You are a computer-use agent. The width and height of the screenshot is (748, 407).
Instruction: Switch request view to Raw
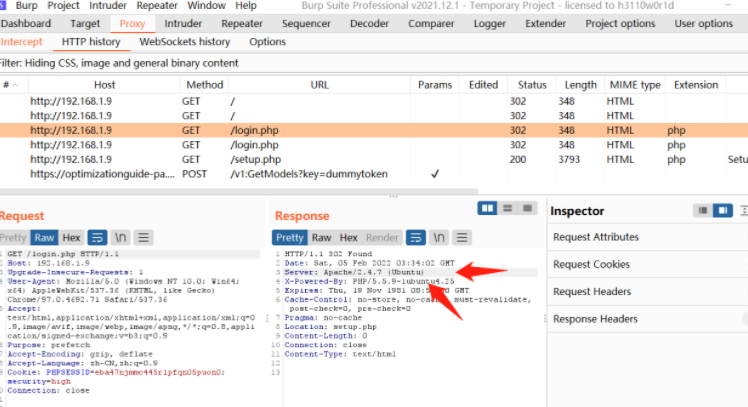[44, 238]
